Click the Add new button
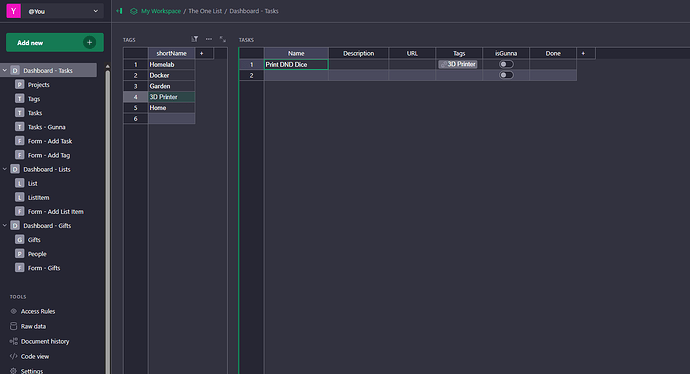This screenshot has height=374, width=690. pos(55,43)
